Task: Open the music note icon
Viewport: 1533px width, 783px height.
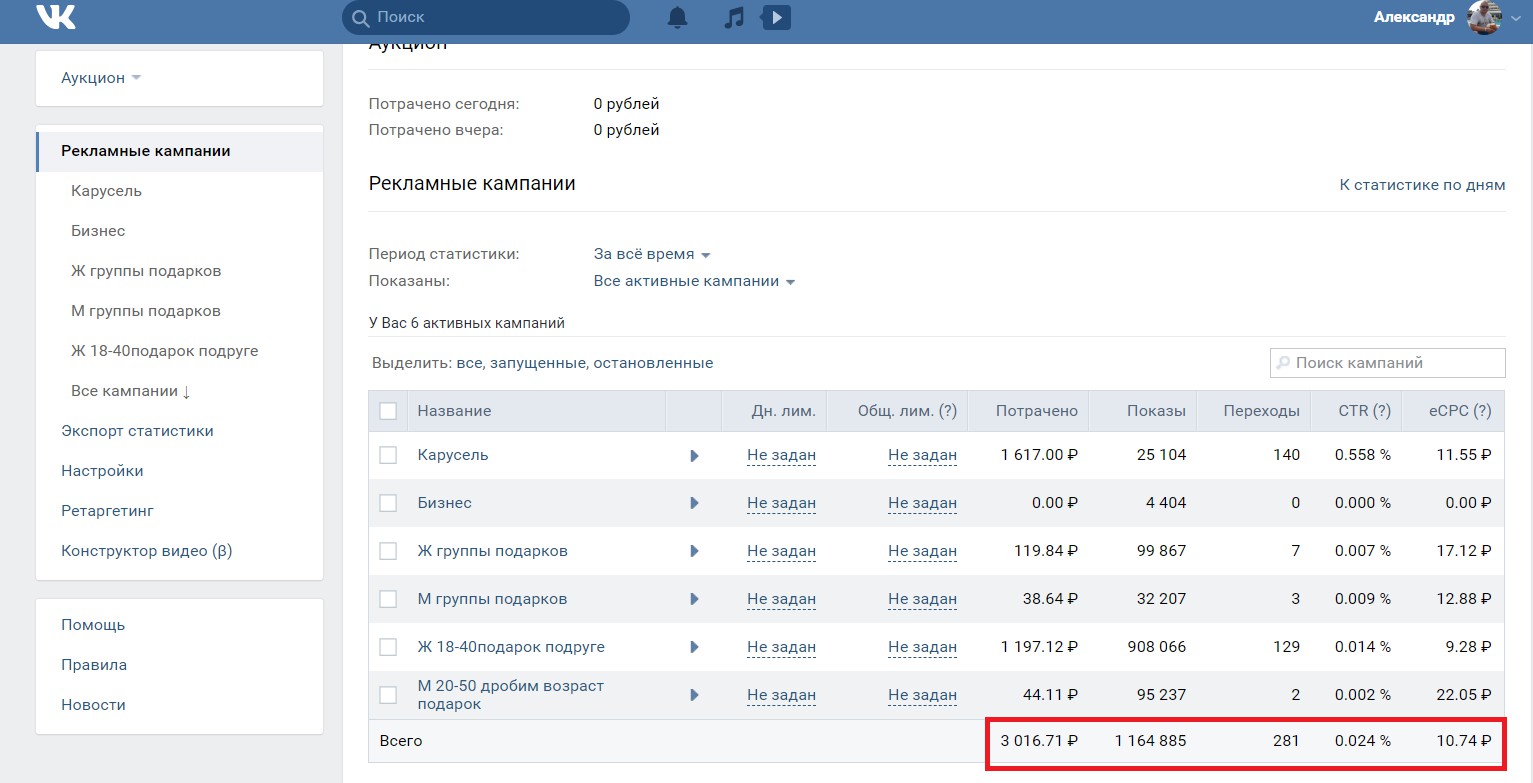Action: coord(734,17)
